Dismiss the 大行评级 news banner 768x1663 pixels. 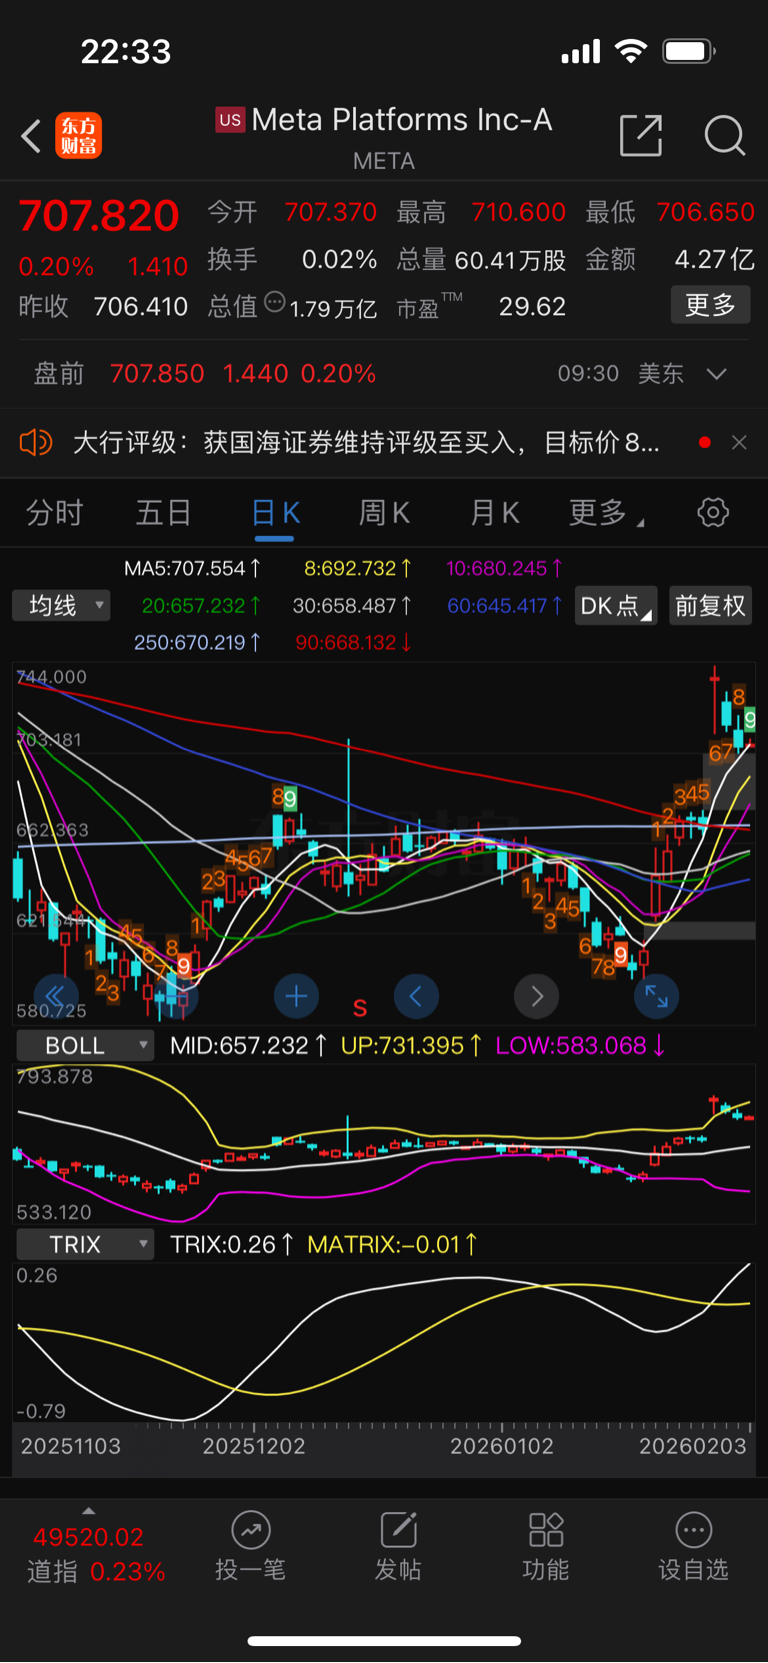(x=739, y=442)
